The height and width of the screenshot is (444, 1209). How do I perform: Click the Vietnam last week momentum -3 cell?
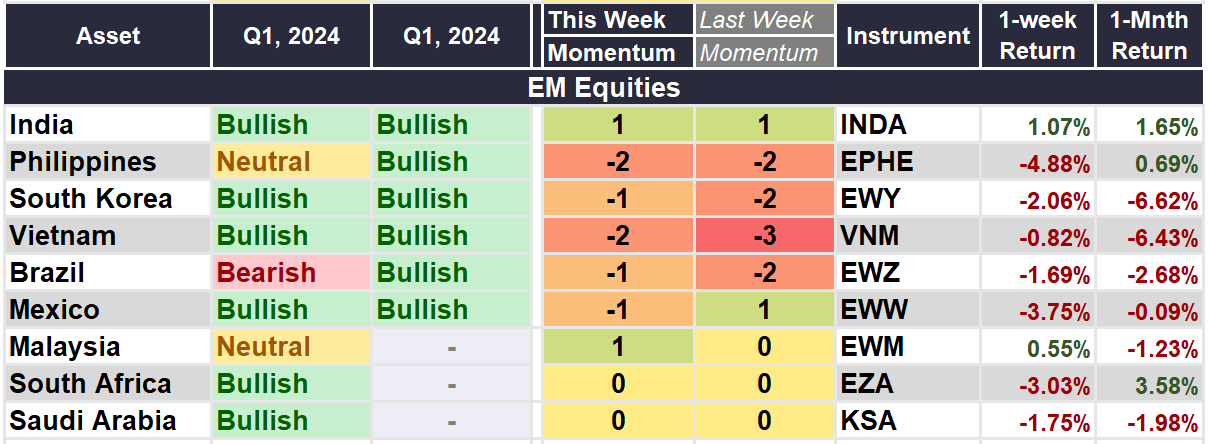[765, 236]
